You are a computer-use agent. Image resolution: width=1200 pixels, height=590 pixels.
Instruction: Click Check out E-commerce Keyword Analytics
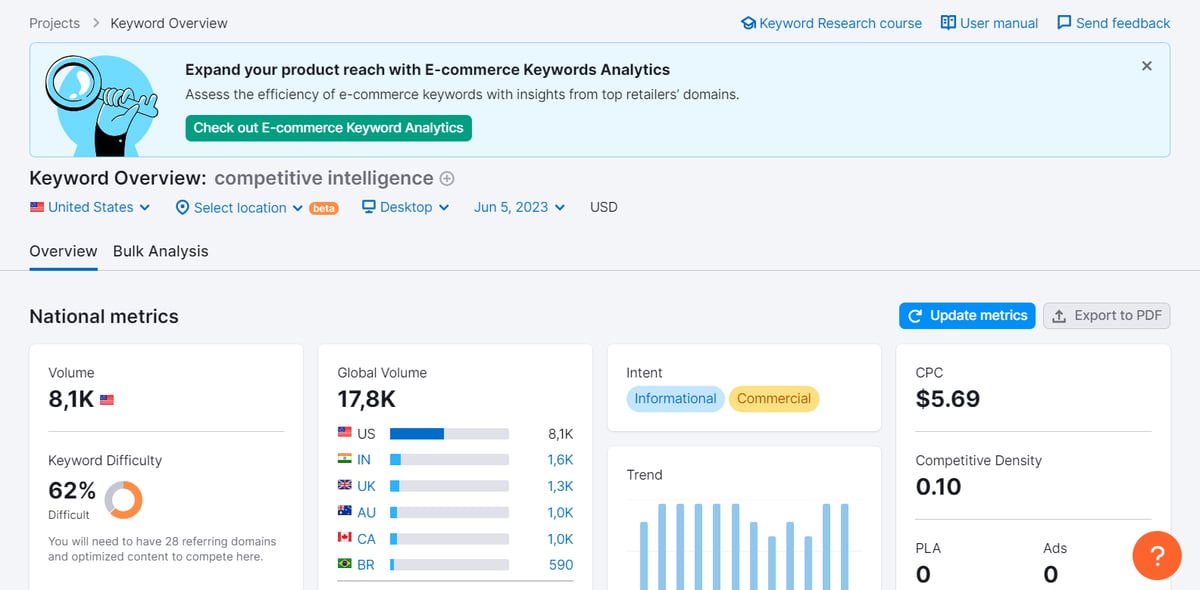[x=328, y=128]
